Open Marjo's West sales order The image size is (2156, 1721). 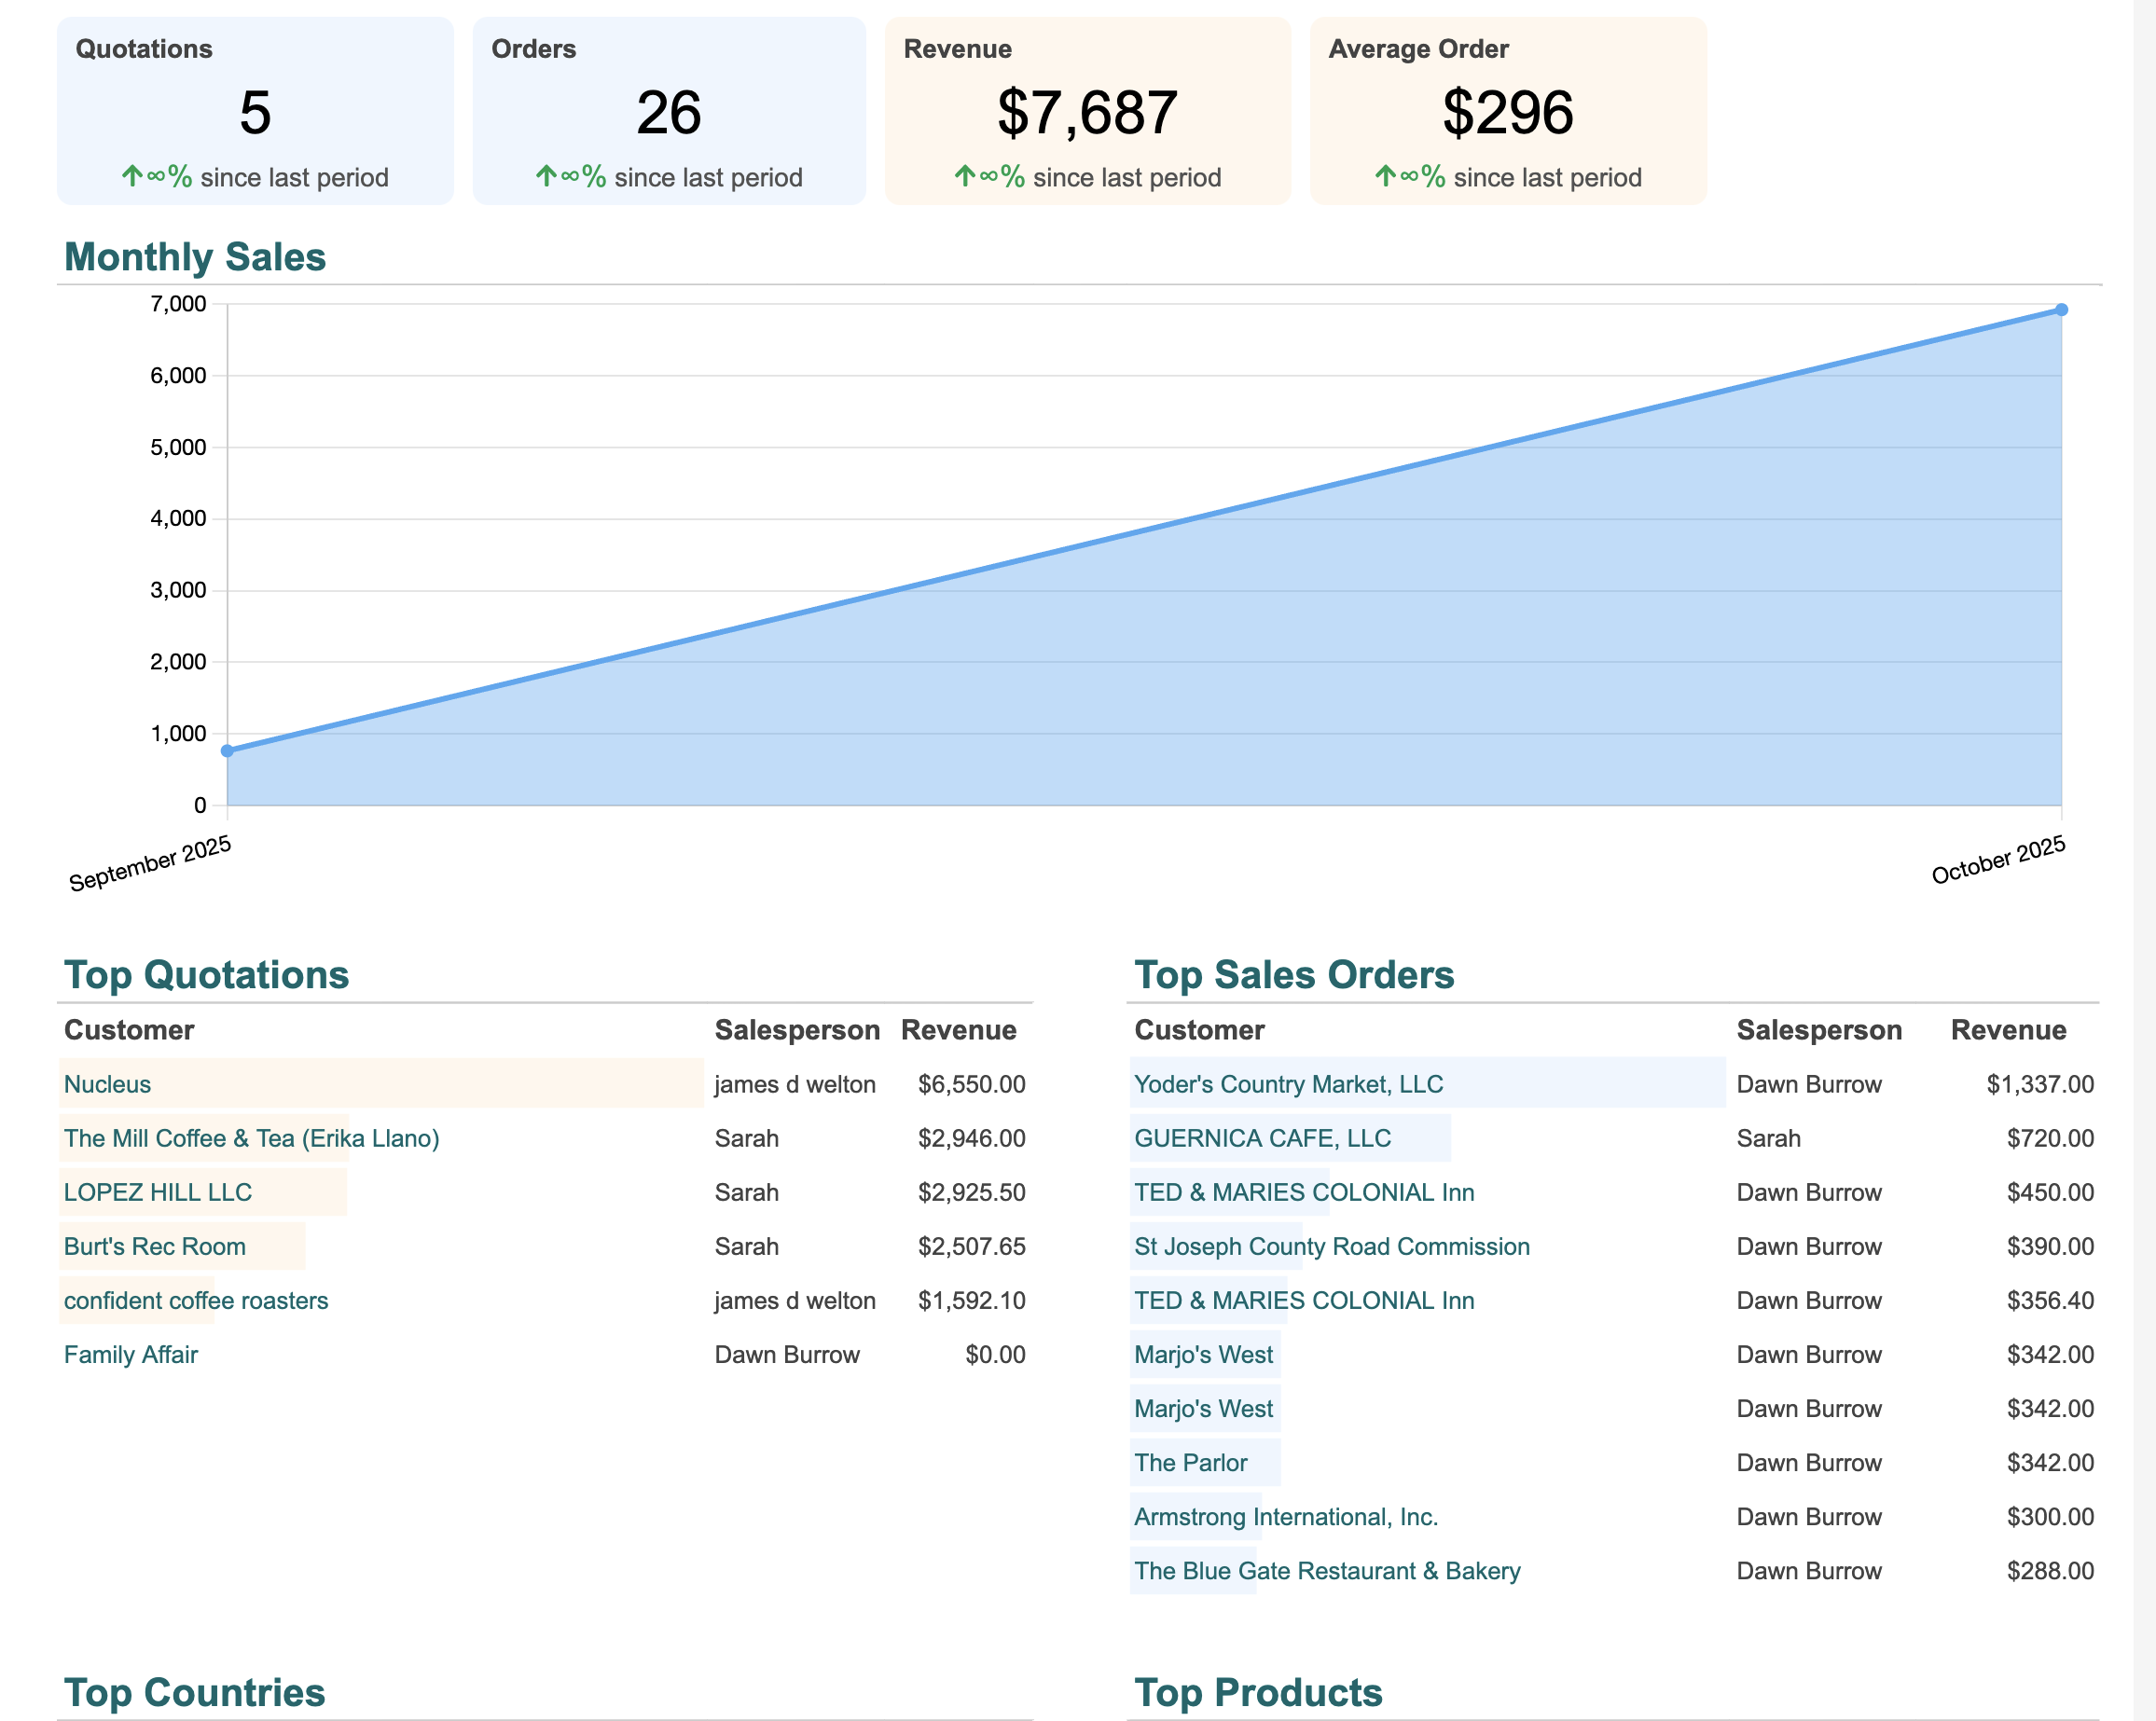(1204, 1354)
